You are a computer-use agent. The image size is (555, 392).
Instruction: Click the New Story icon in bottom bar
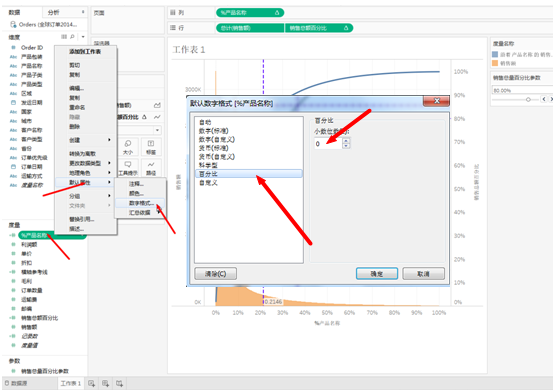120,383
